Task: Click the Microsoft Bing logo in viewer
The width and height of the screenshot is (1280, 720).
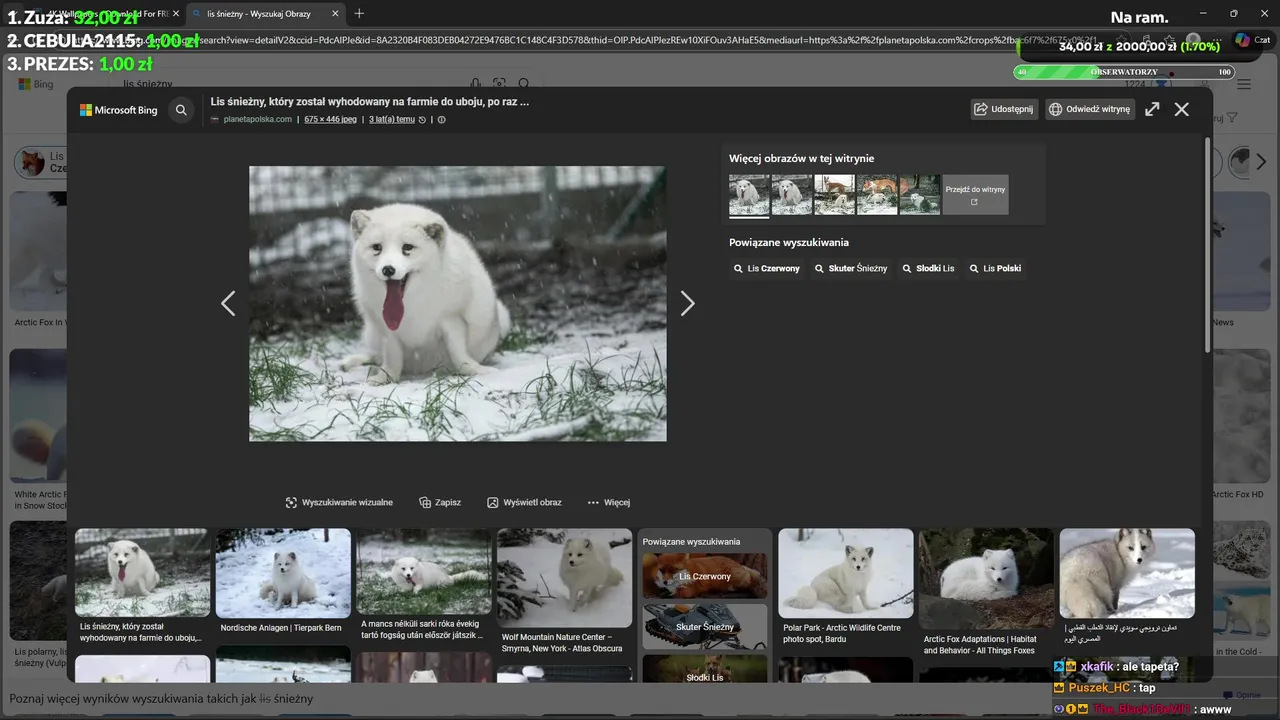Action: (119, 110)
